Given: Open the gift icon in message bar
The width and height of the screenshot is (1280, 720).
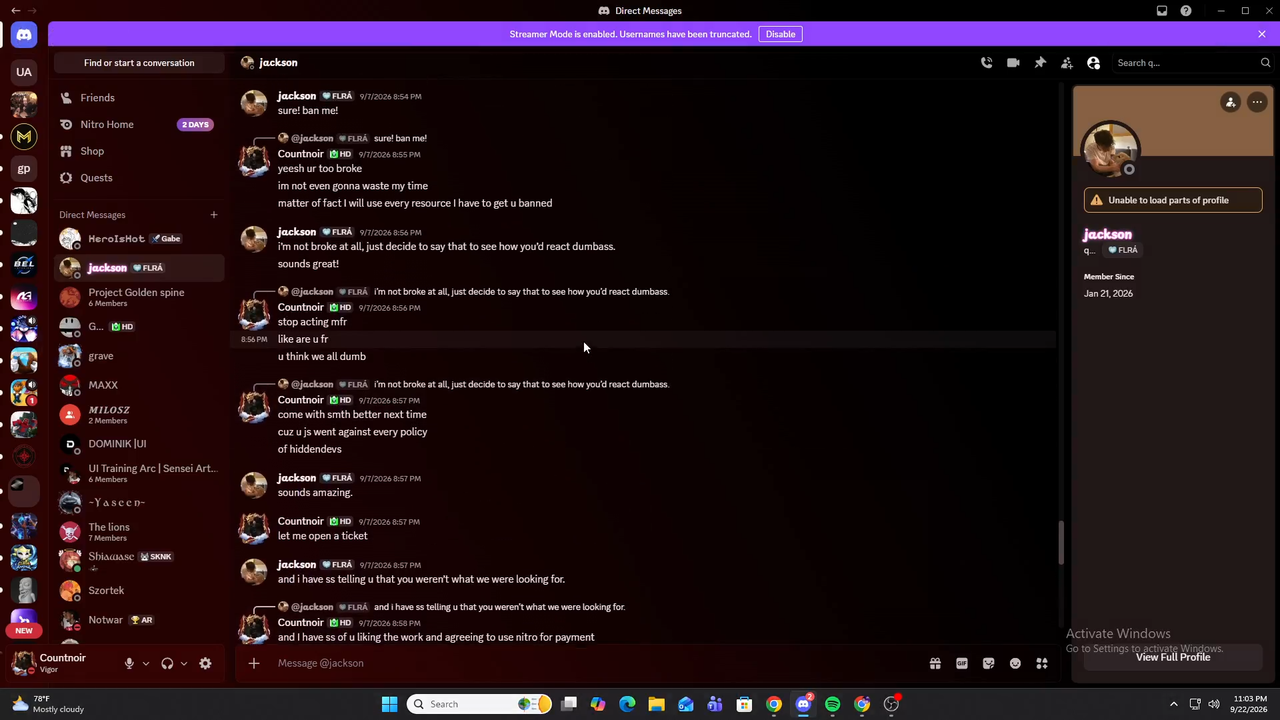Looking at the screenshot, I should [935, 663].
